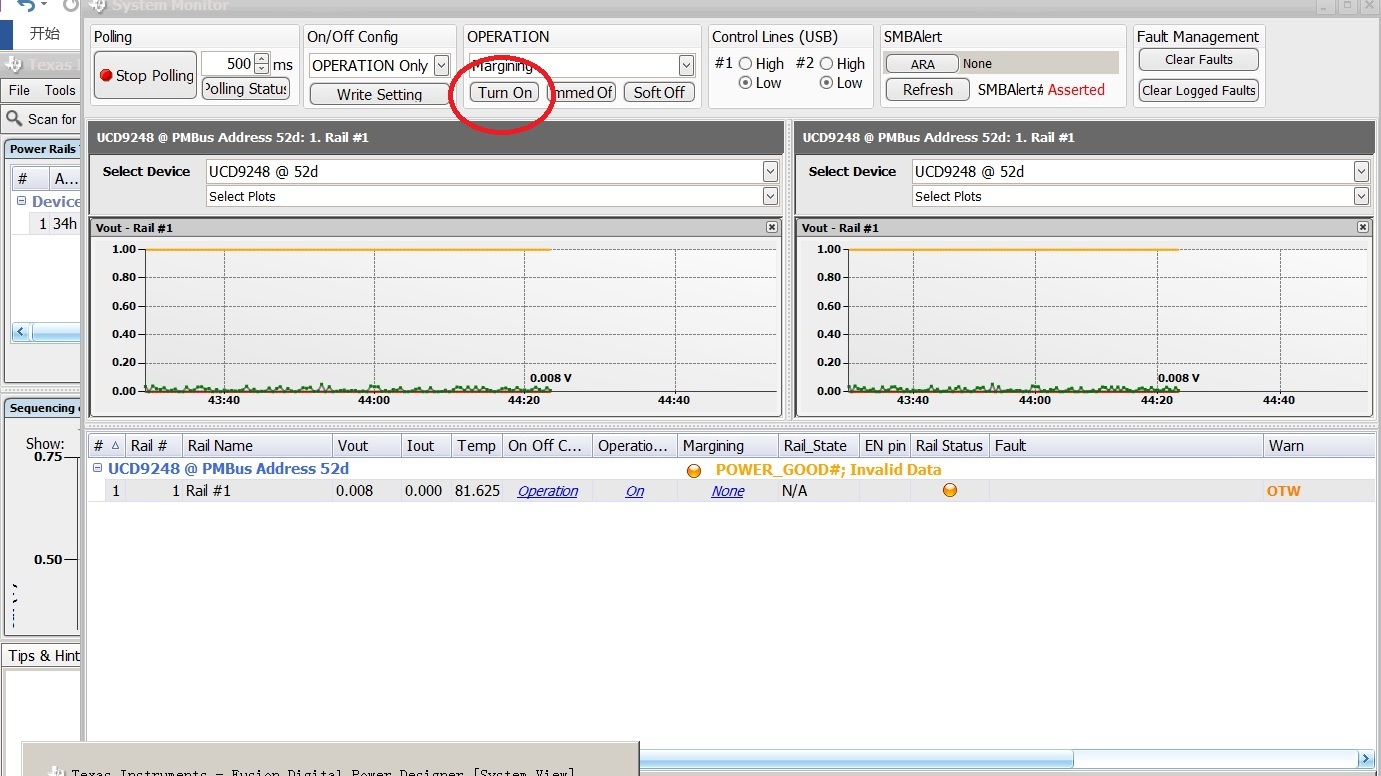Sort by the Vout column header
1381x776 pixels.
pos(366,446)
